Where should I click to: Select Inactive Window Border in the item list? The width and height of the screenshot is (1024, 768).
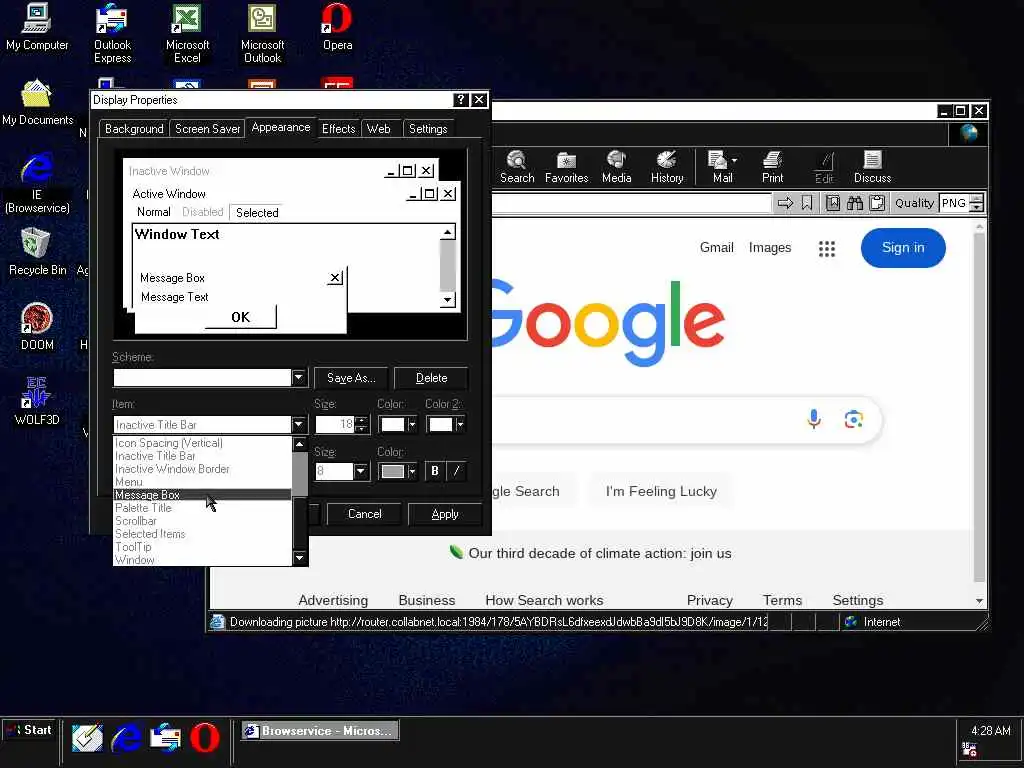pos(202,469)
